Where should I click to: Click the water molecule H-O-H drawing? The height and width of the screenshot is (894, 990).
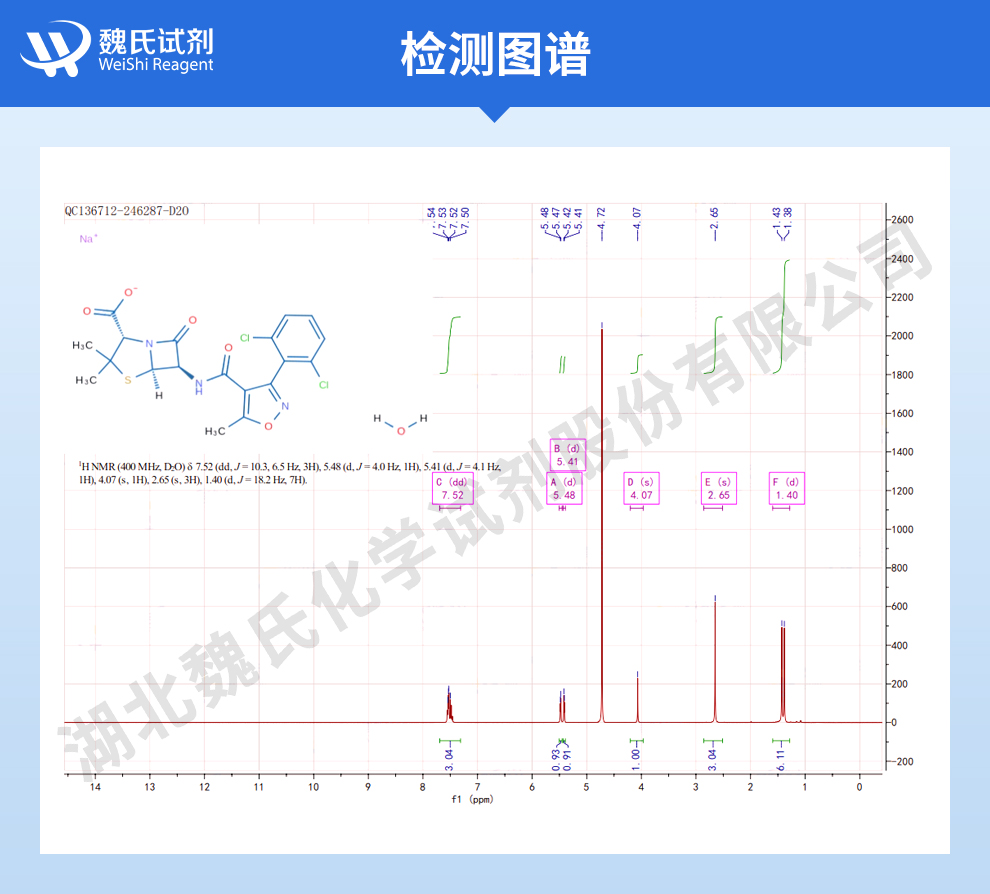(400, 424)
